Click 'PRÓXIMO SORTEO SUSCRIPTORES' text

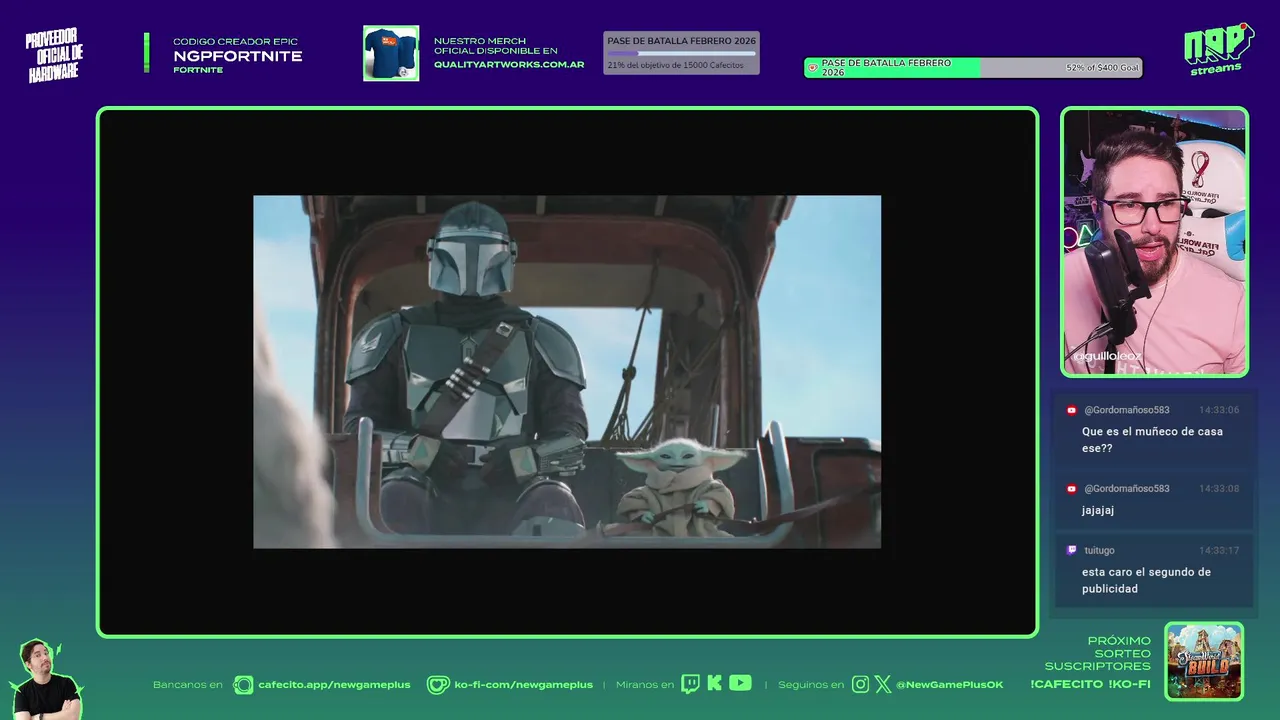pyautogui.click(x=1098, y=653)
